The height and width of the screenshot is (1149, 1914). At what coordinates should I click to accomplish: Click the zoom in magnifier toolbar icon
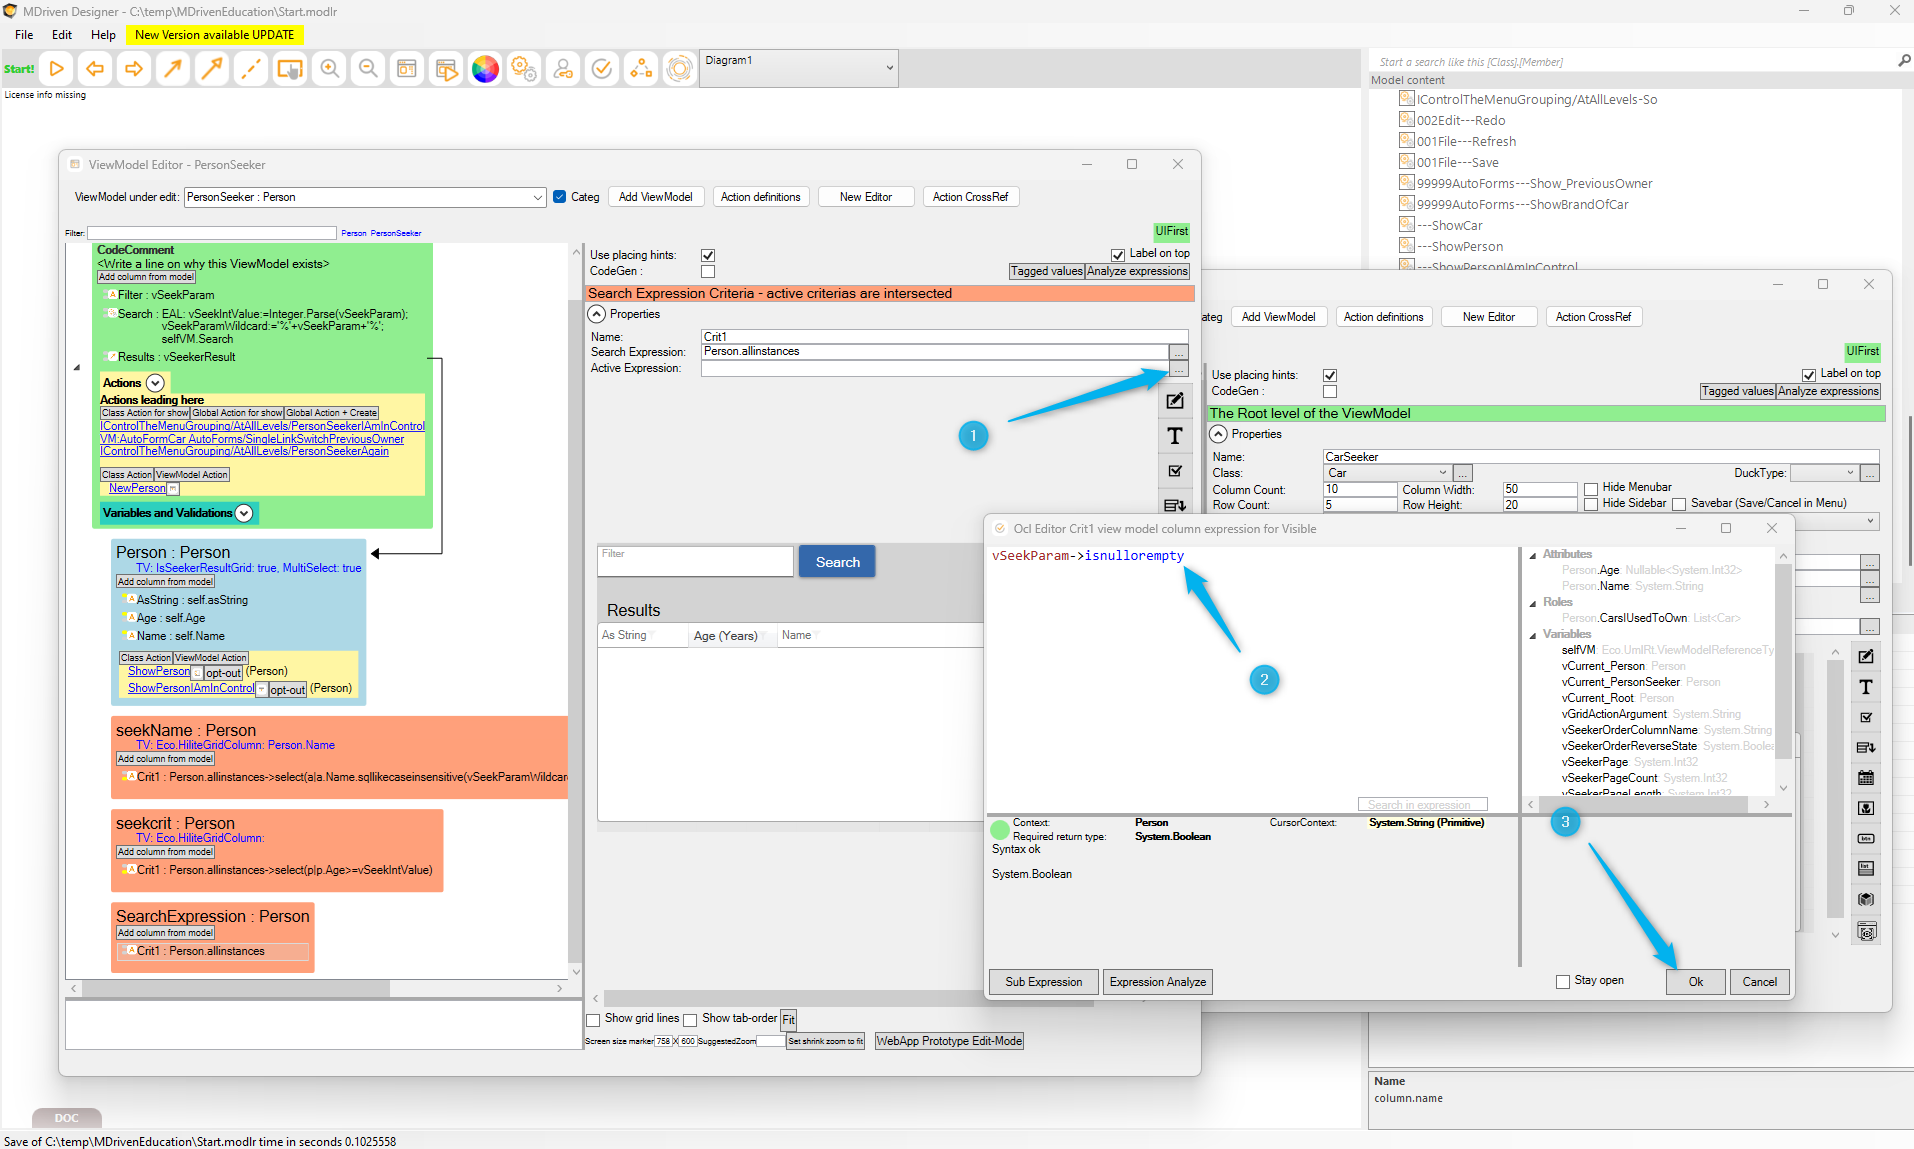[x=329, y=69]
